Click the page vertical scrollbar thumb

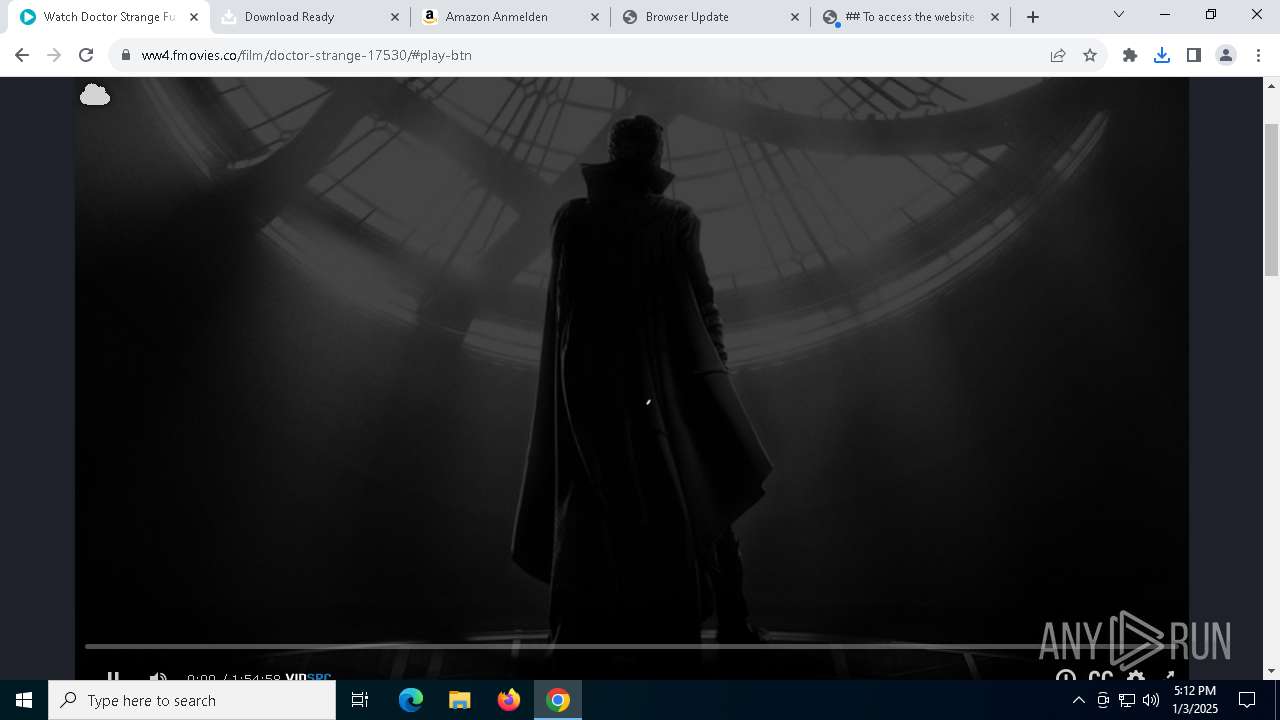[x=1271, y=198]
